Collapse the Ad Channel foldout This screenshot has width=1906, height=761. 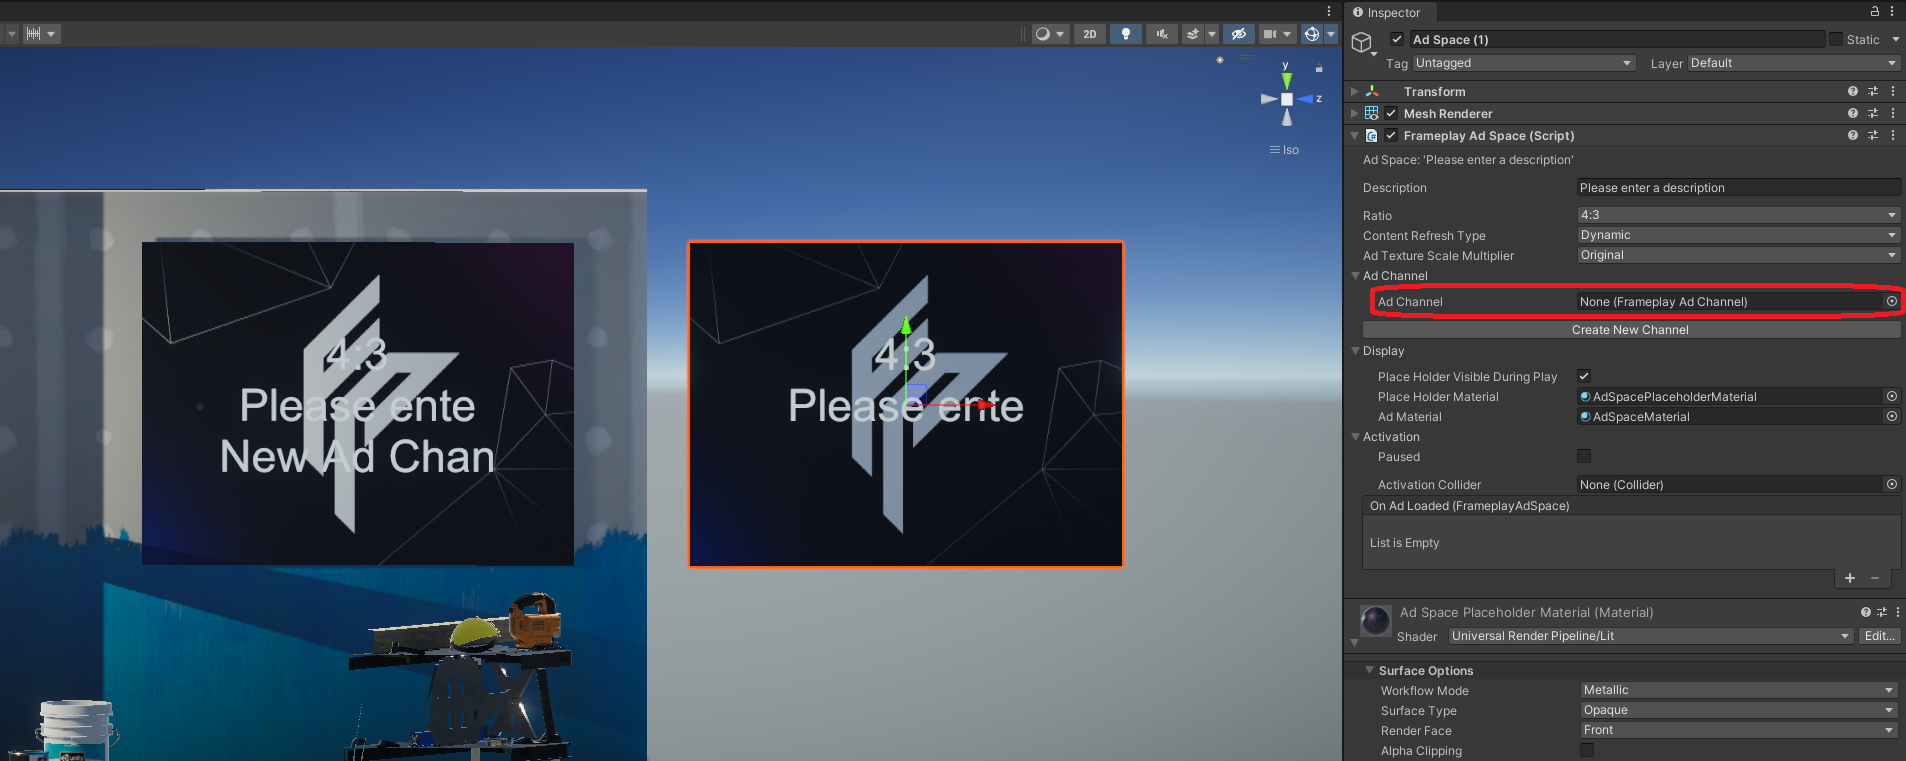[1355, 276]
